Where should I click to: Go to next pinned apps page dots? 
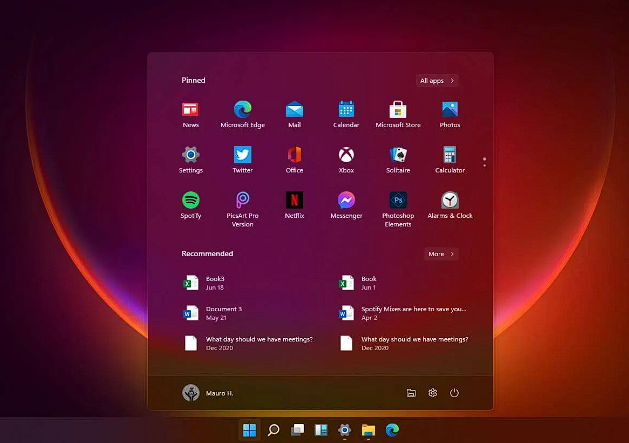pos(485,160)
